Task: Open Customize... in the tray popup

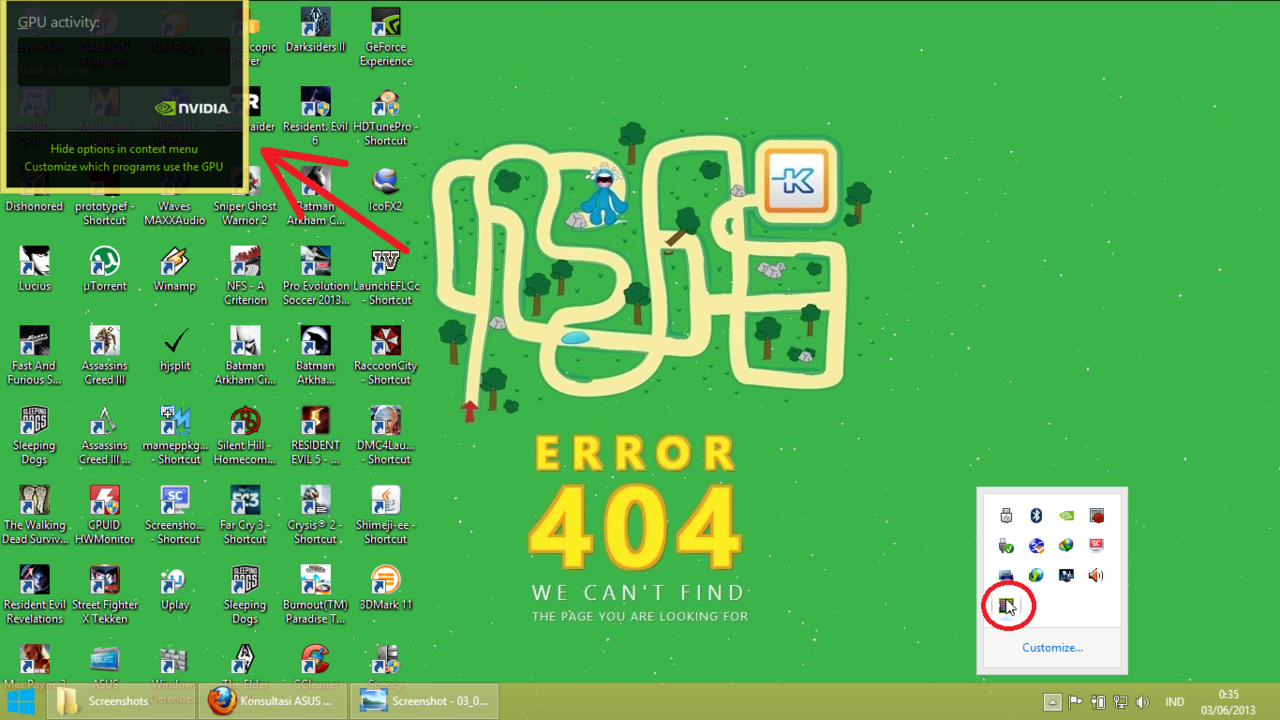Action: 1052,648
